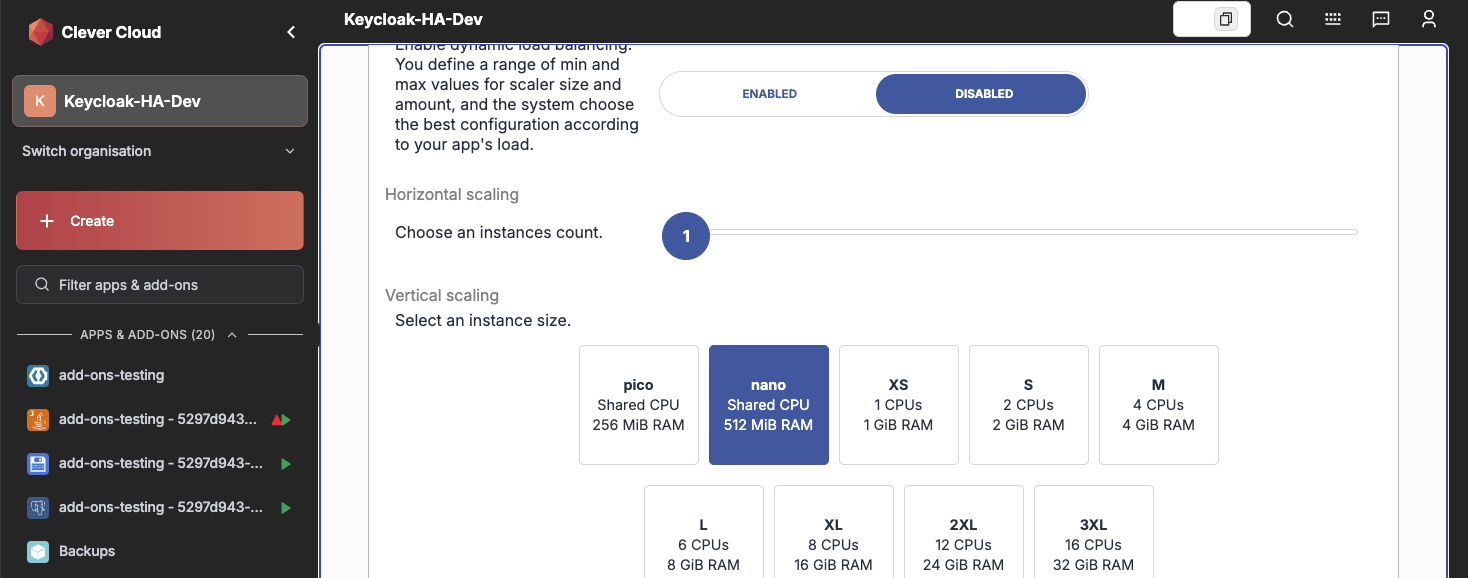Open the Keycloak-HA-Dev organisation selector
The height and width of the screenshot is (578, 1468).
[160, 101]
